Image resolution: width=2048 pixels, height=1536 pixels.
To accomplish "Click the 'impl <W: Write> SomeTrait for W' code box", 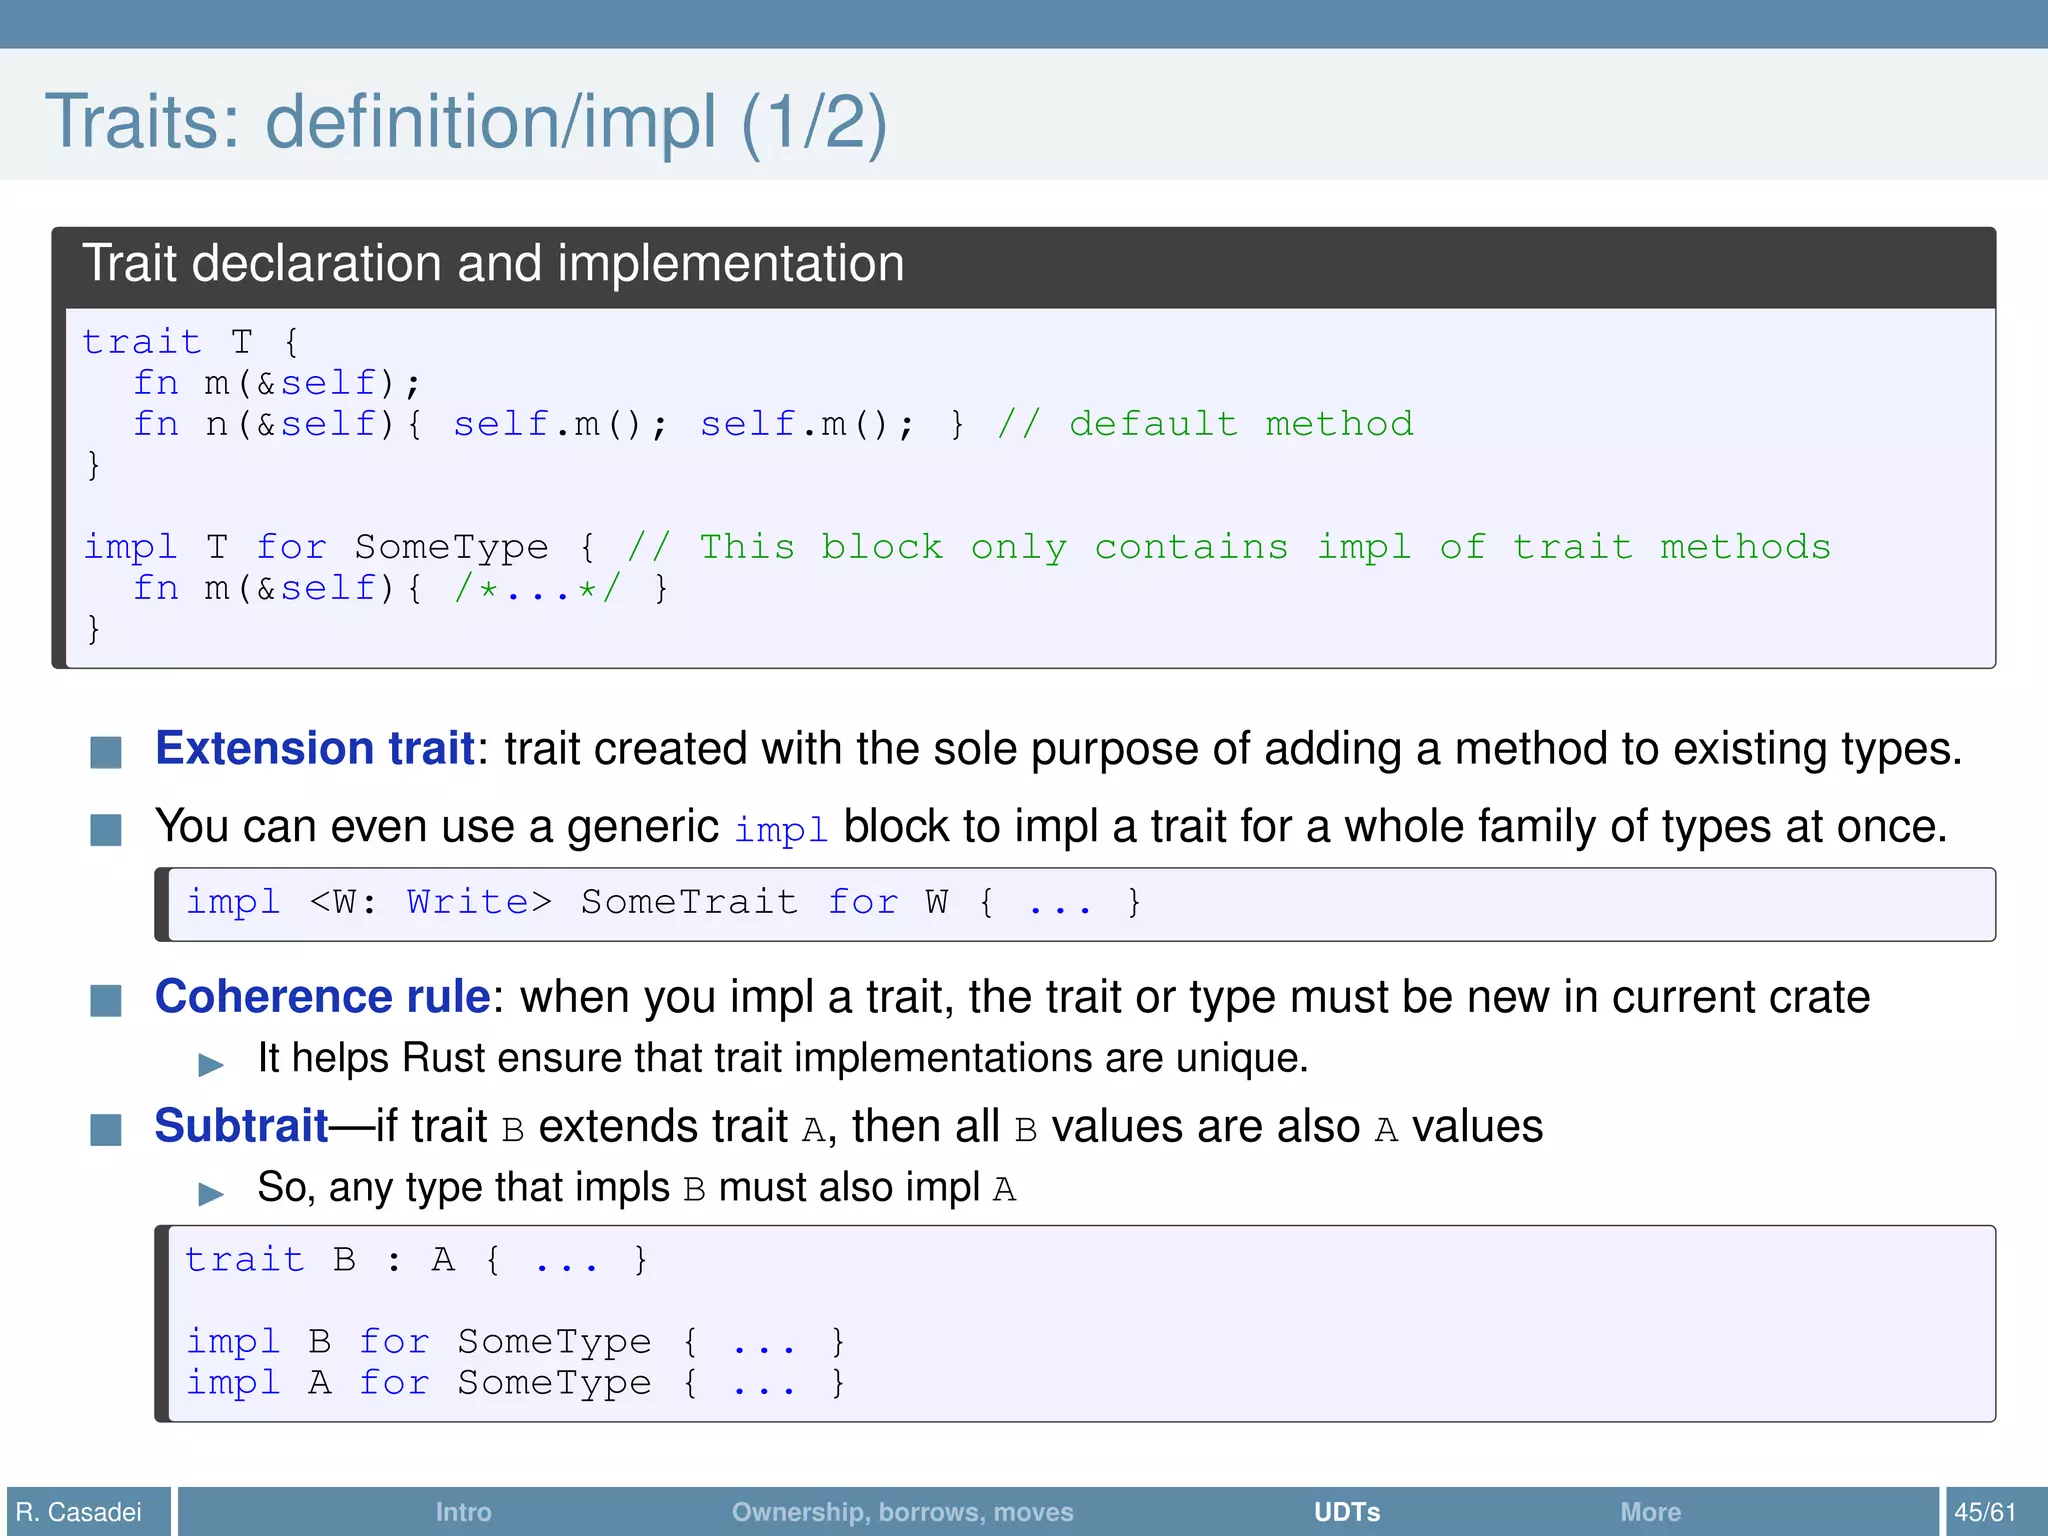I will pyautogui.click(x=662, y=903).
